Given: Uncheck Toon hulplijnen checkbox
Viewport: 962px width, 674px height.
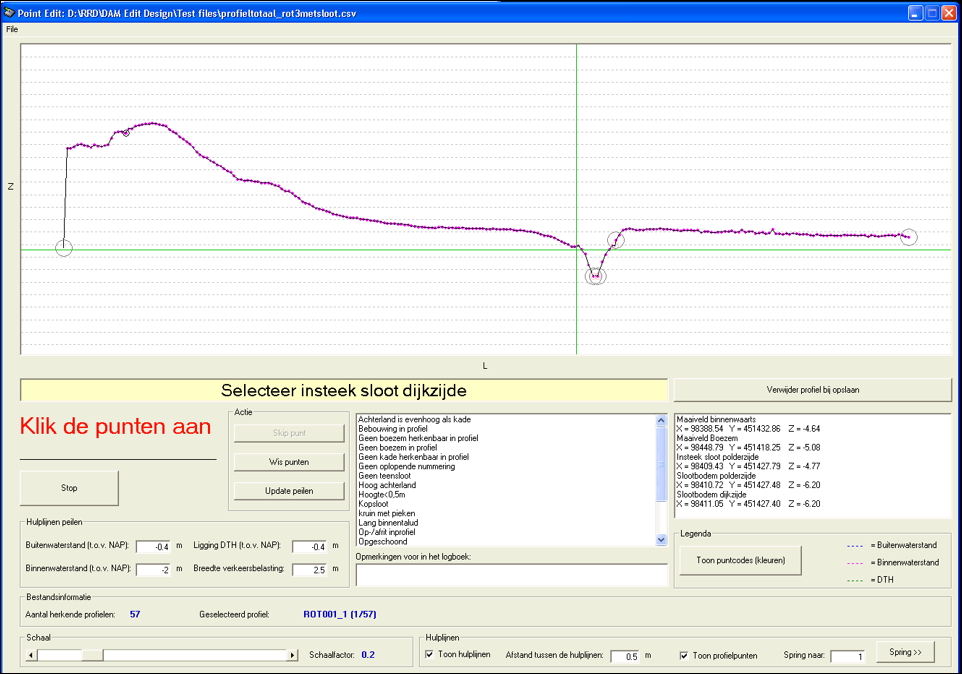Looking at the screenshot, I should (x=430, y=655).
